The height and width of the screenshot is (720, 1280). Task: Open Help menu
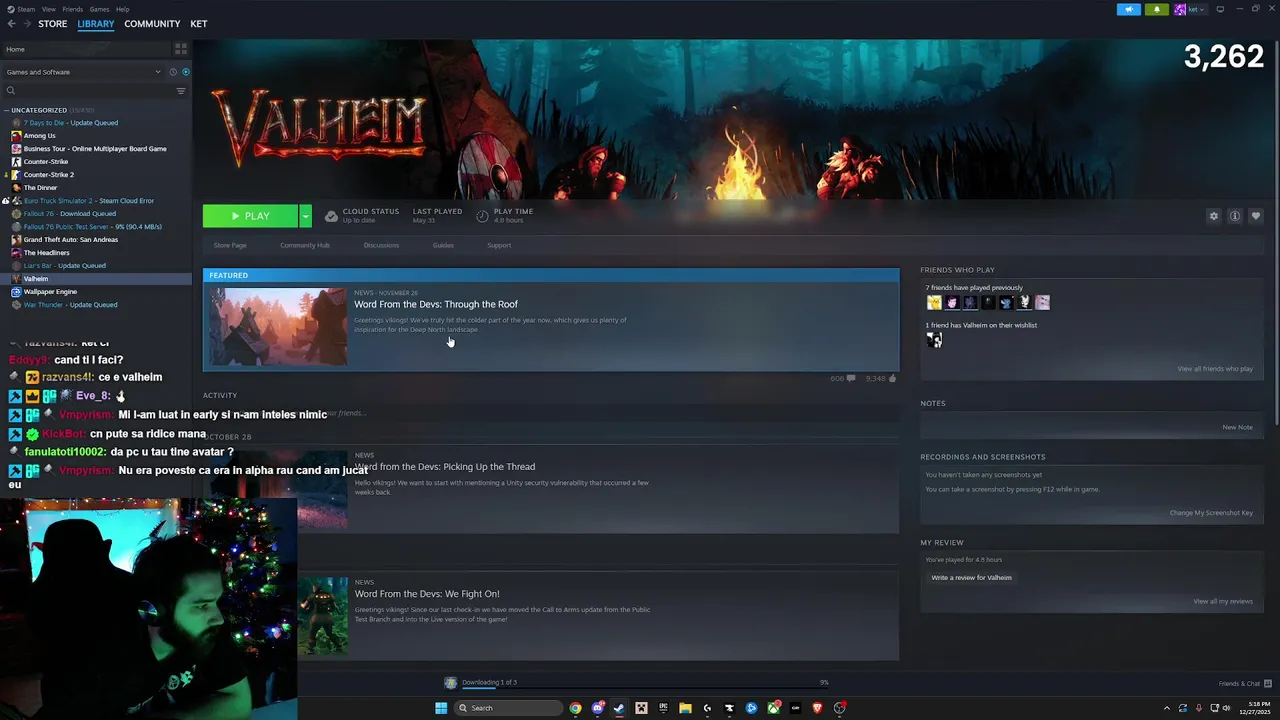(122, 9)
